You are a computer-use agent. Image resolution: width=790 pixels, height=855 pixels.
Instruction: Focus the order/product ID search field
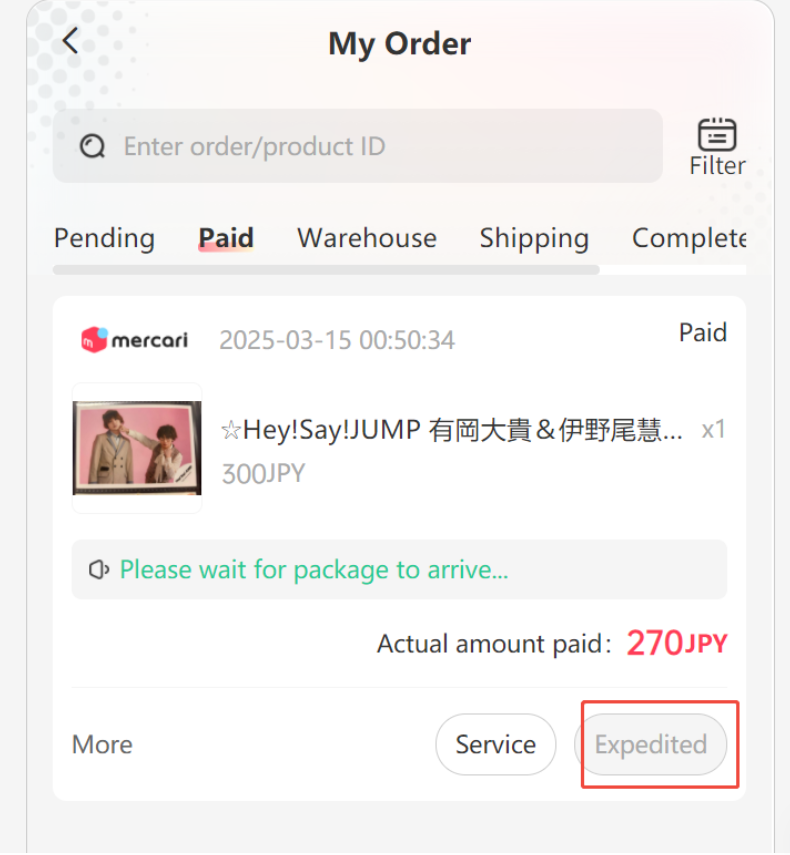tap(358, 146)
